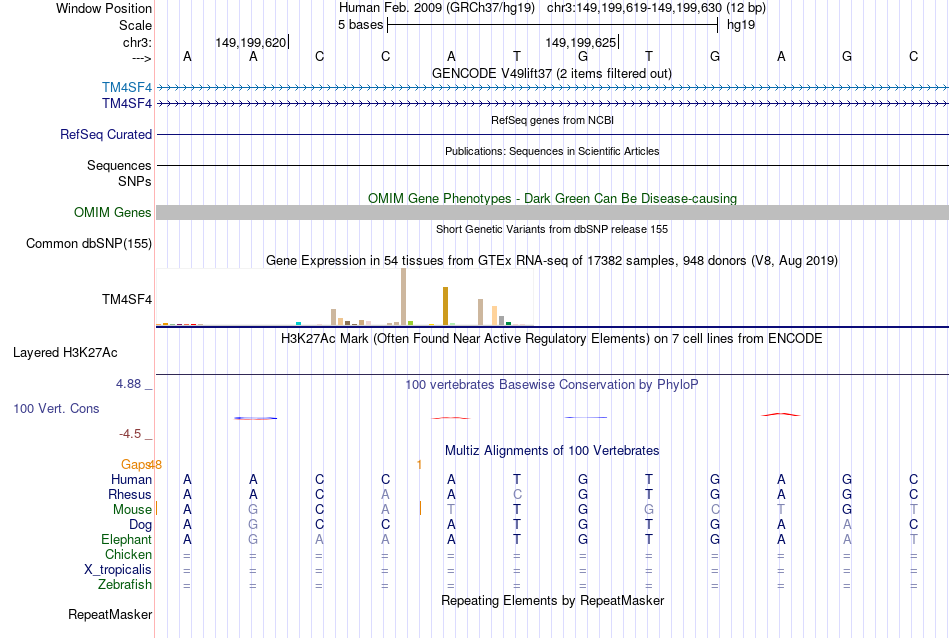Click the H3K27Ac Mark track title
Image resolution: width=950 pixels, height=638 pixels.
click(x=552, y=338)
